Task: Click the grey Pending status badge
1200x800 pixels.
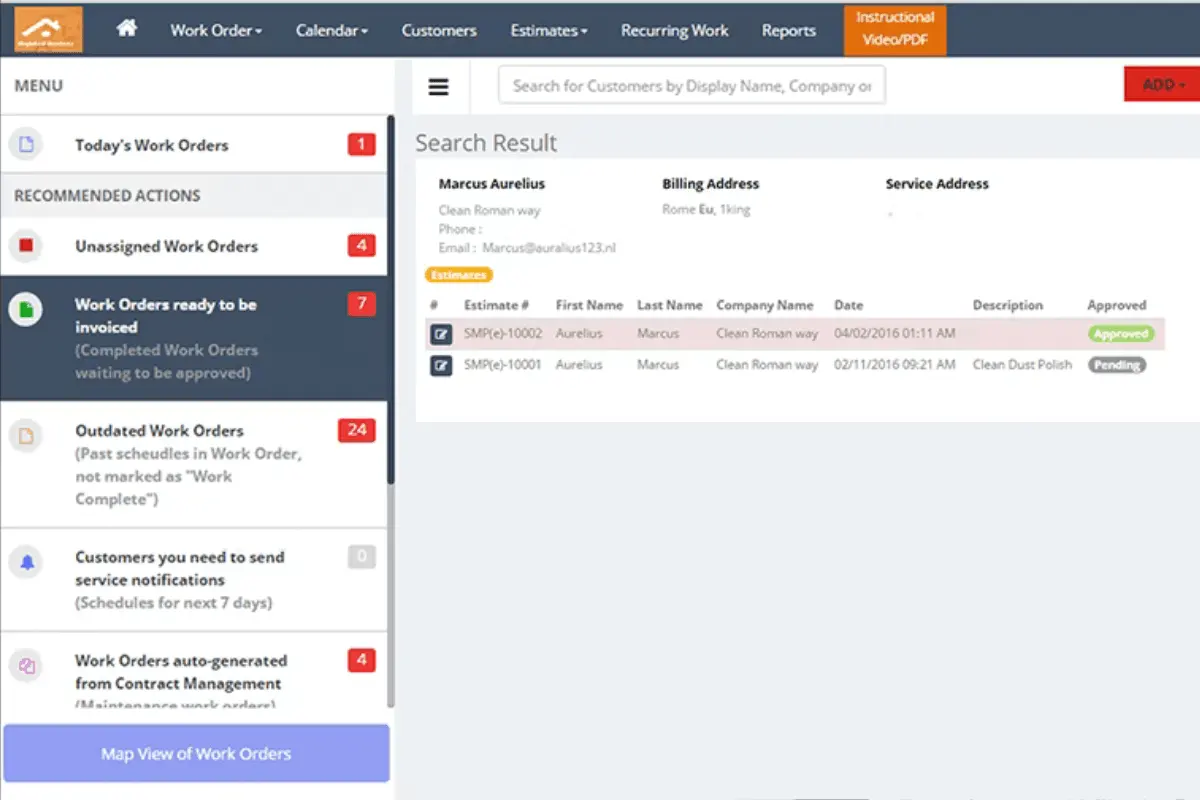Action: point(1117,365)
